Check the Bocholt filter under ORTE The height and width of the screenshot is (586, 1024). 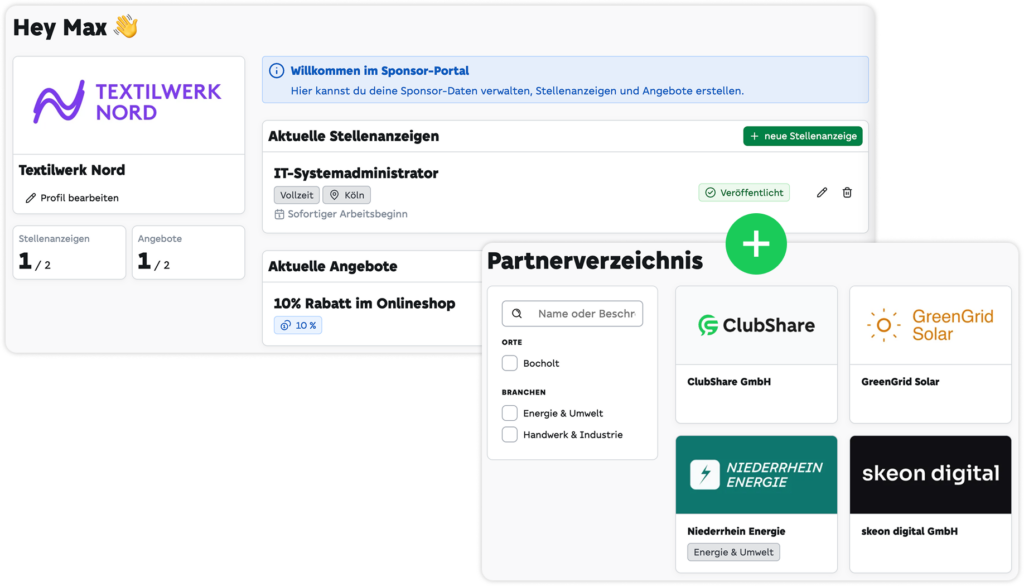(509, 363)
